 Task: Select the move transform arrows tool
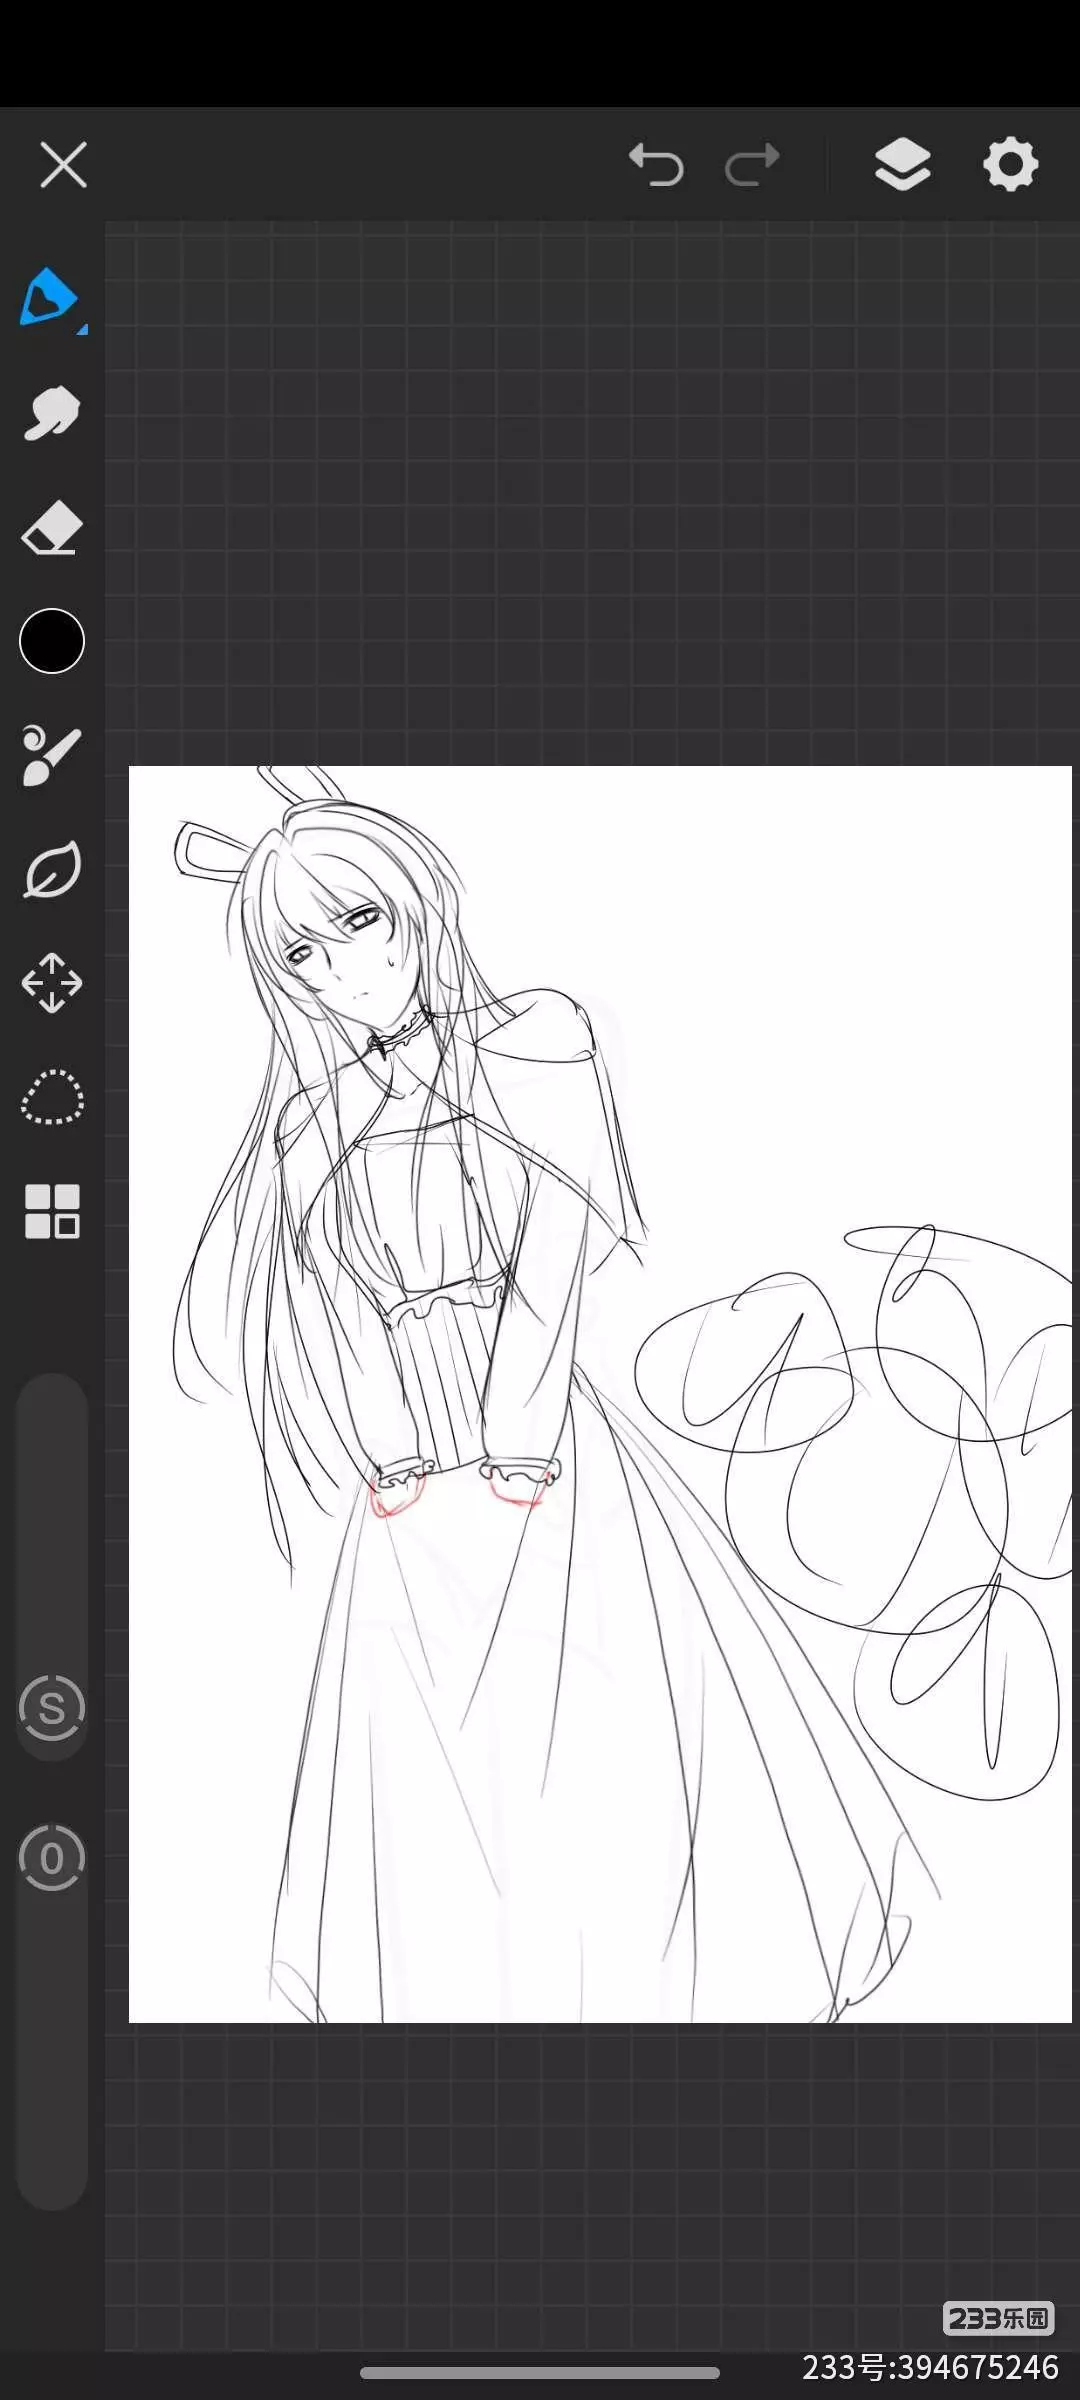coord(52,983)
